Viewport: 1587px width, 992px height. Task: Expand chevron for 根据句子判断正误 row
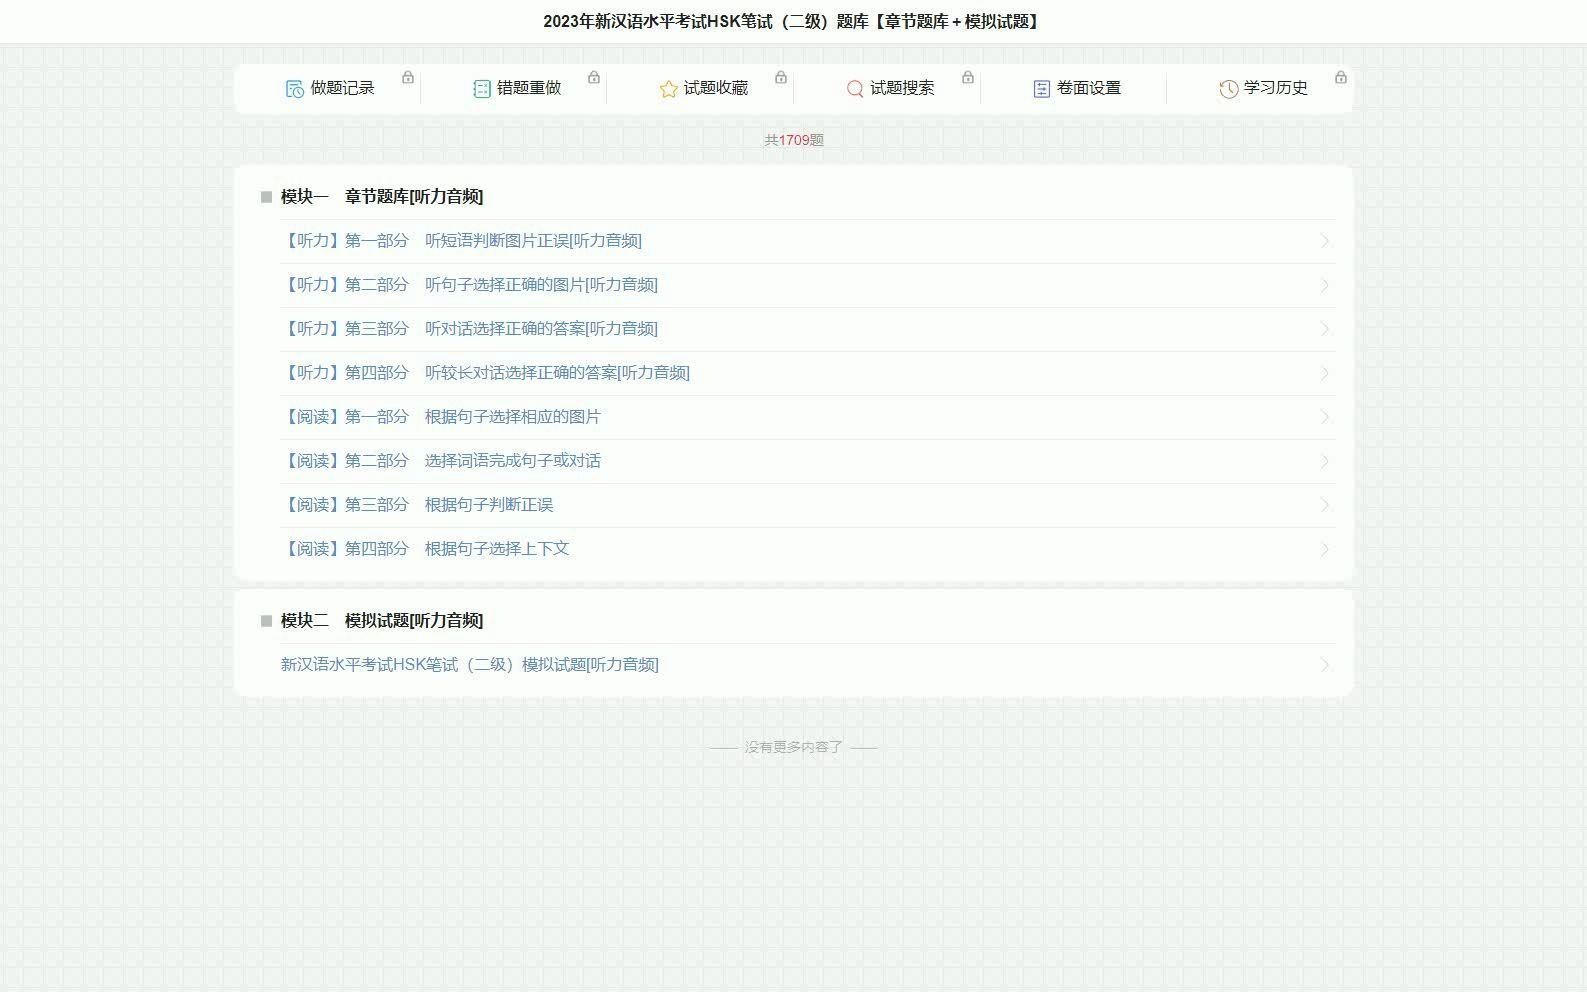pyautogui.click(x=1325, y=505)
